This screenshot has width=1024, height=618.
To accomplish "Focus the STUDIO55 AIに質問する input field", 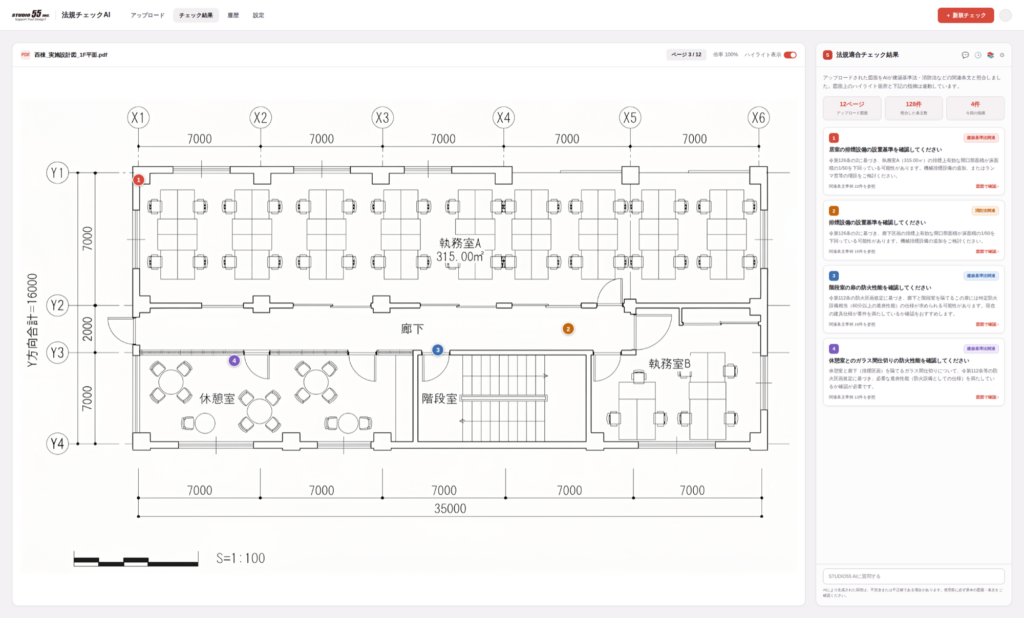I will point(913,576).
